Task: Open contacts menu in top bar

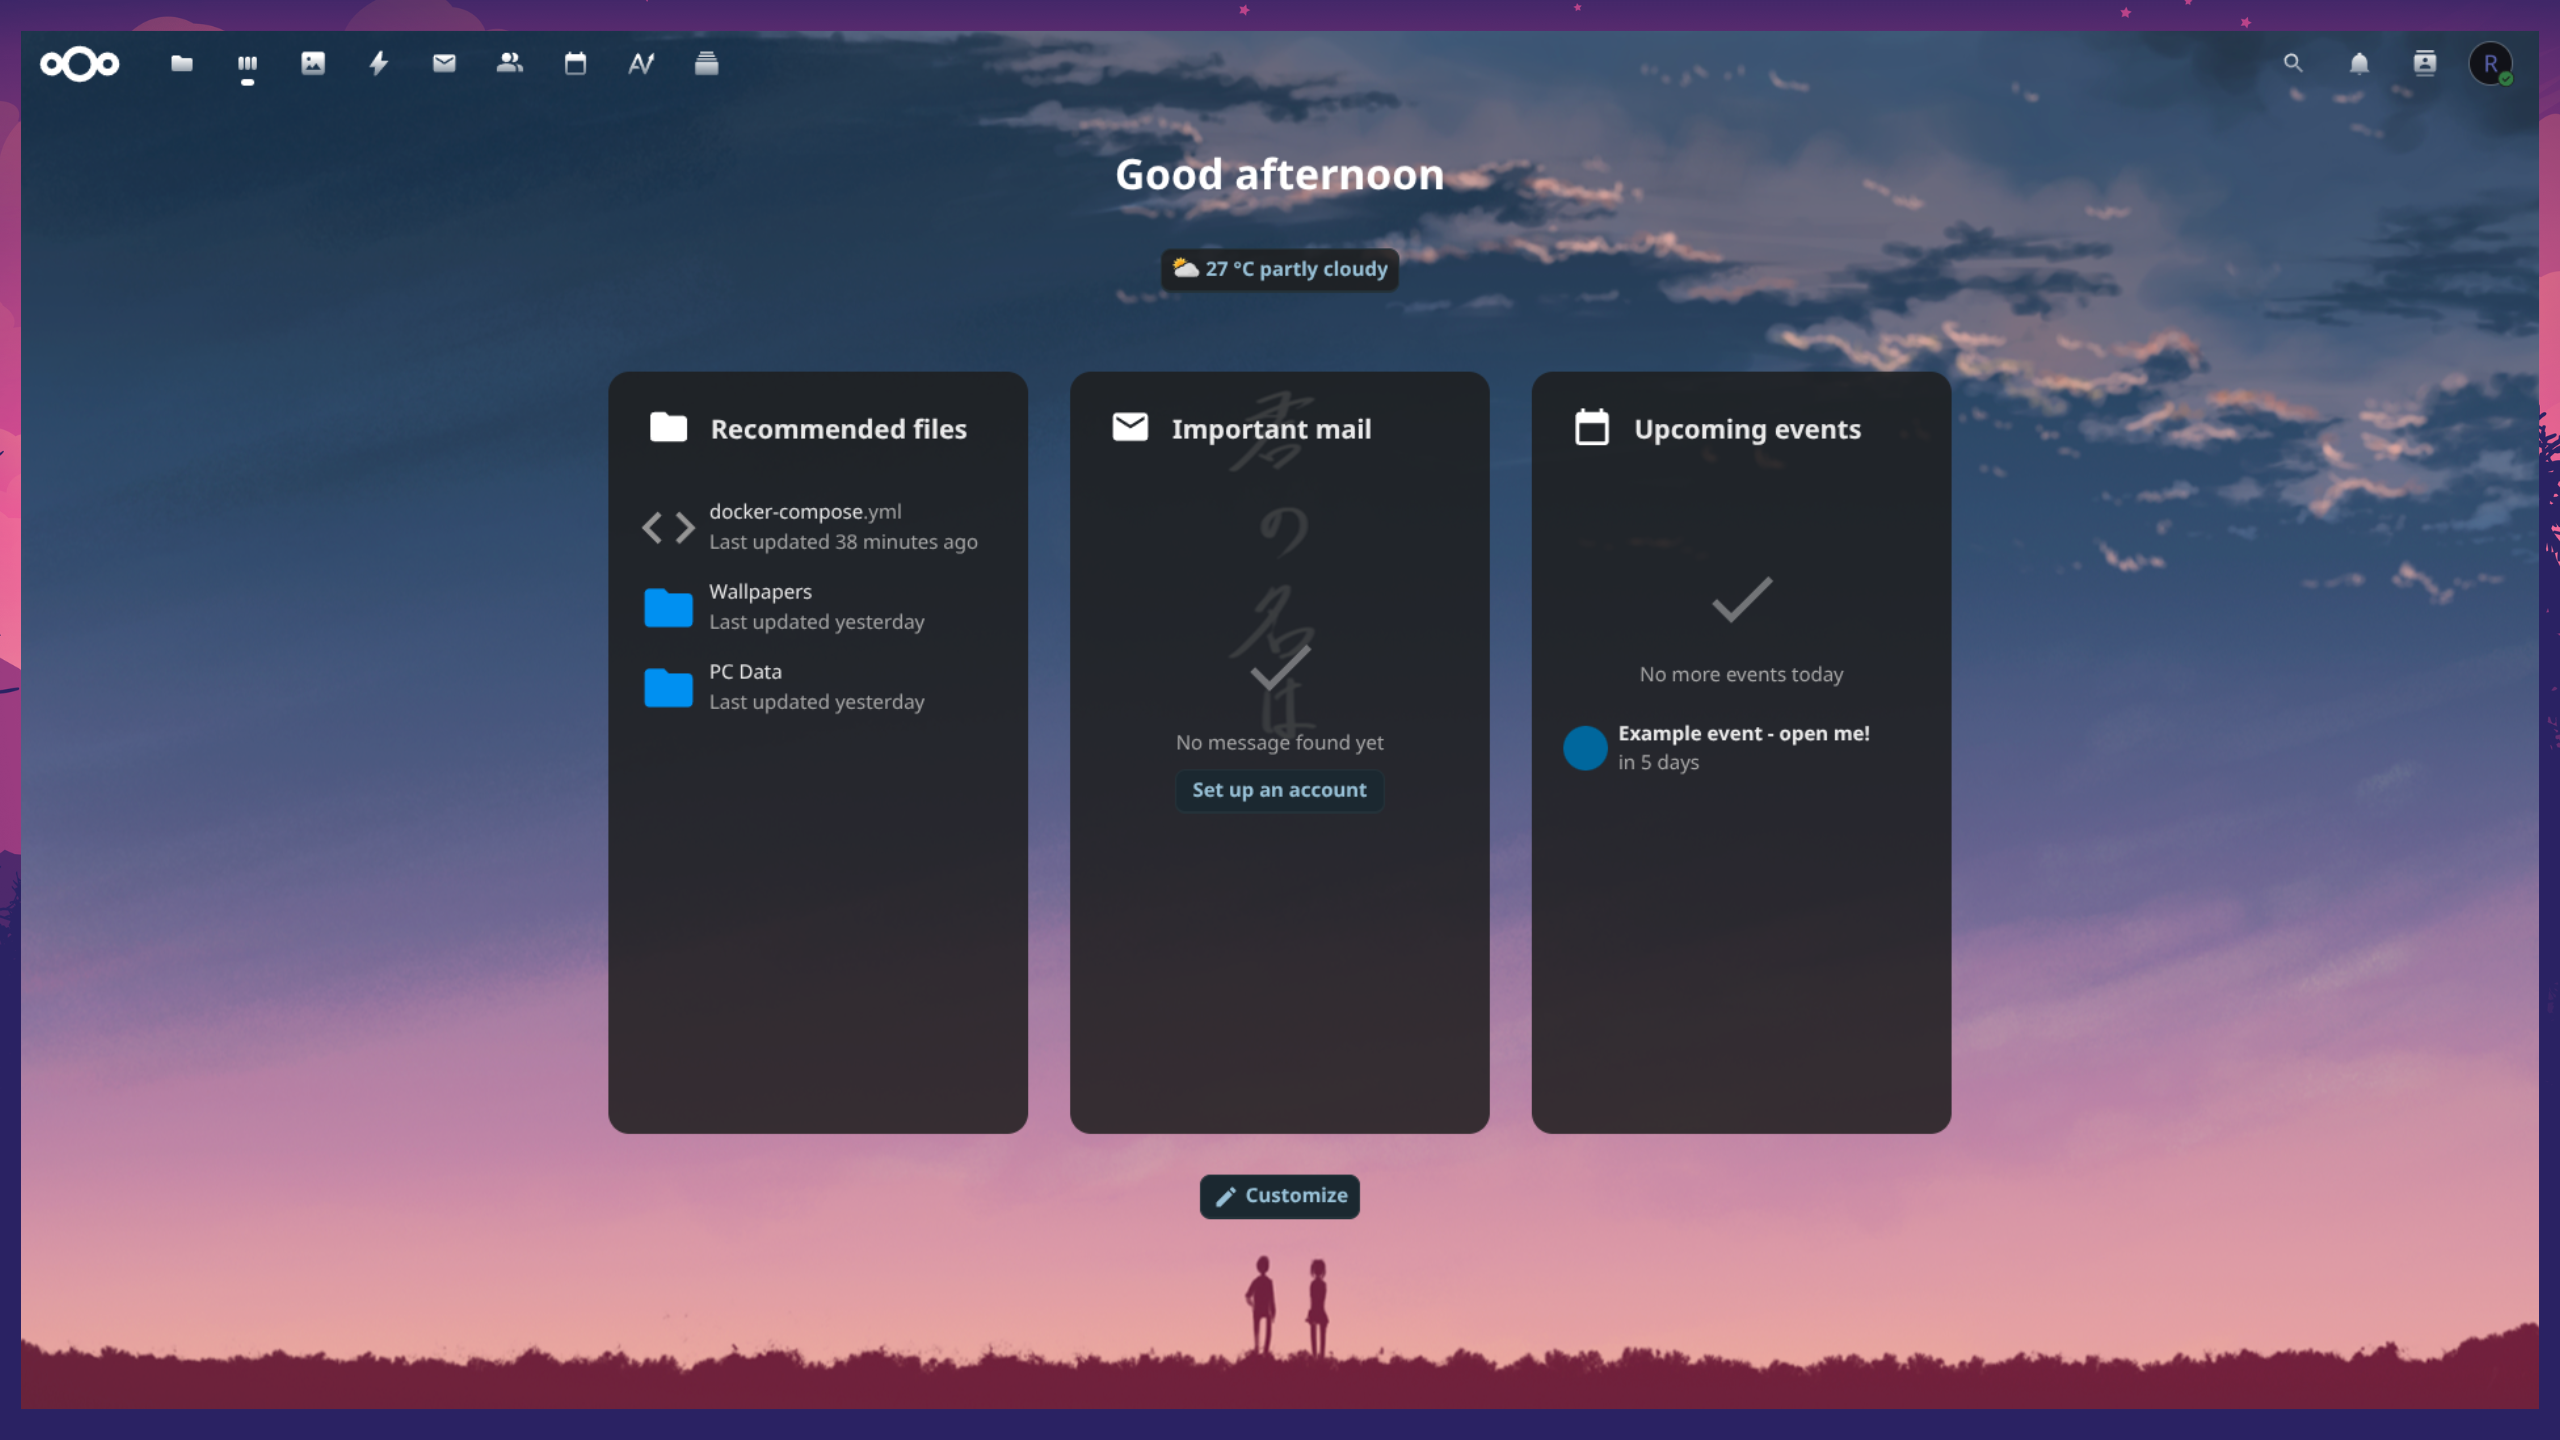Action: [2425, 64]
